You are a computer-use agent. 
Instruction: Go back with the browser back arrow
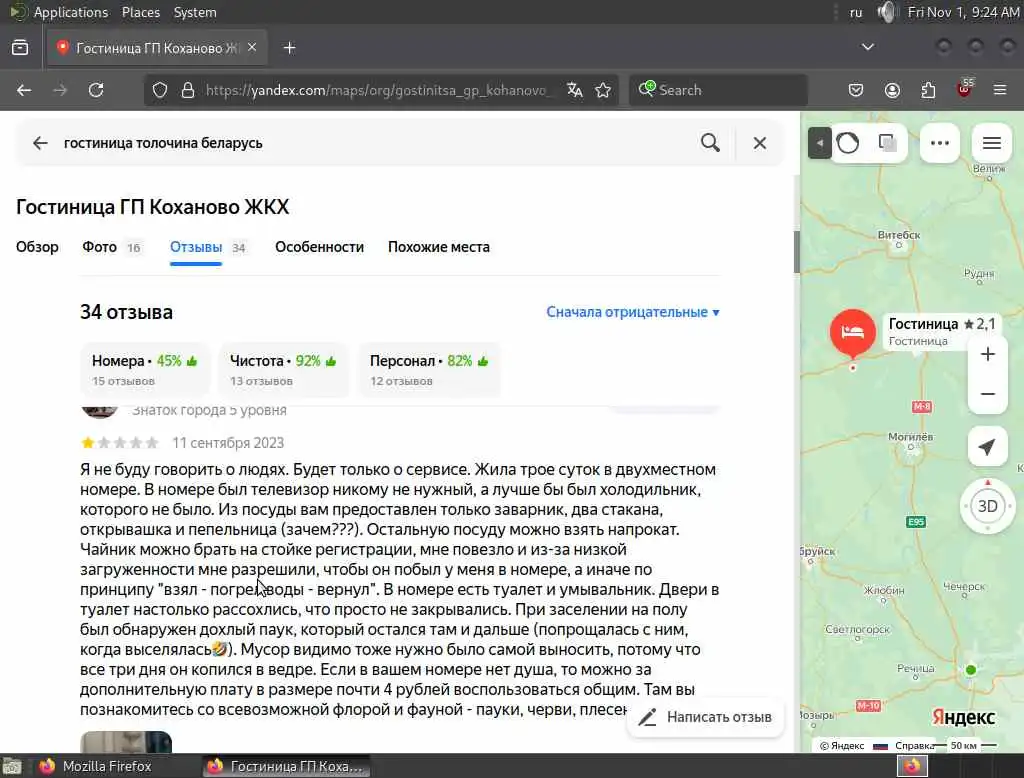[24, 90]
